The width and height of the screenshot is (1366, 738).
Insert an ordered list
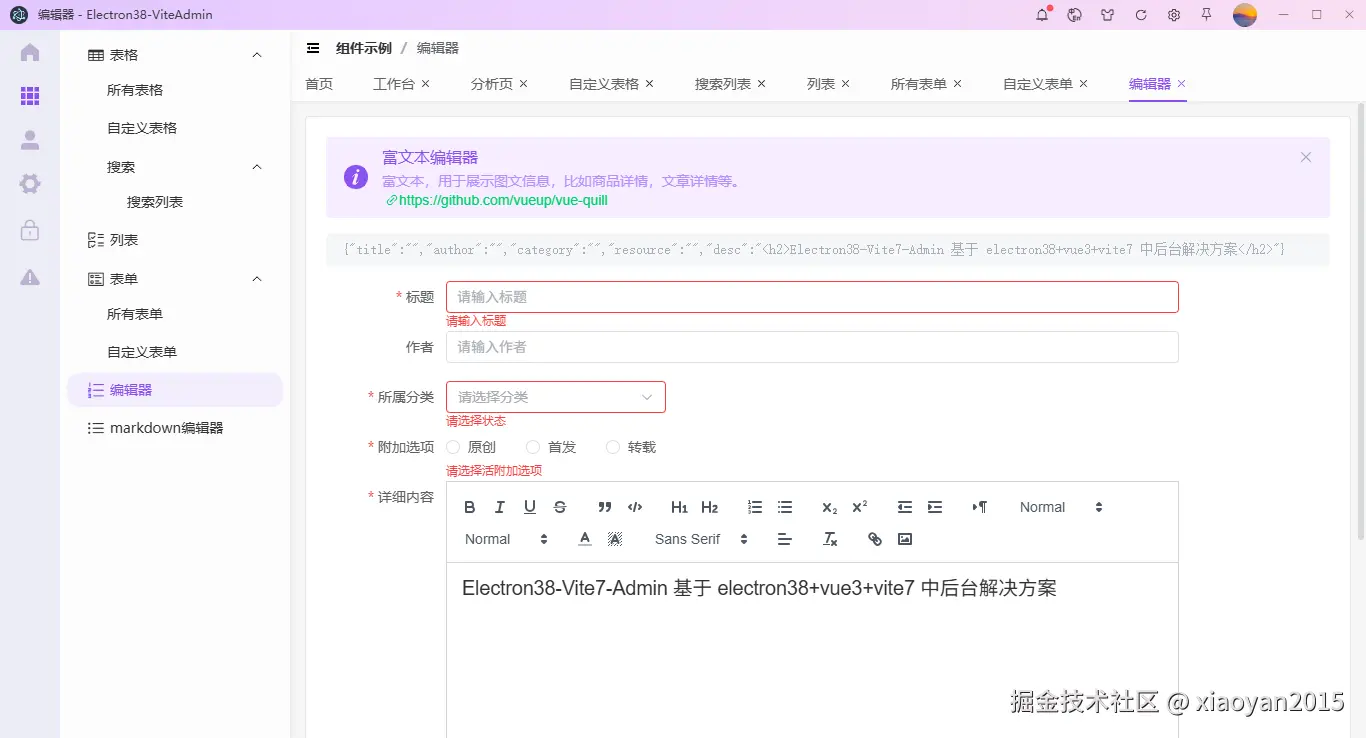(x=755, y=507)
